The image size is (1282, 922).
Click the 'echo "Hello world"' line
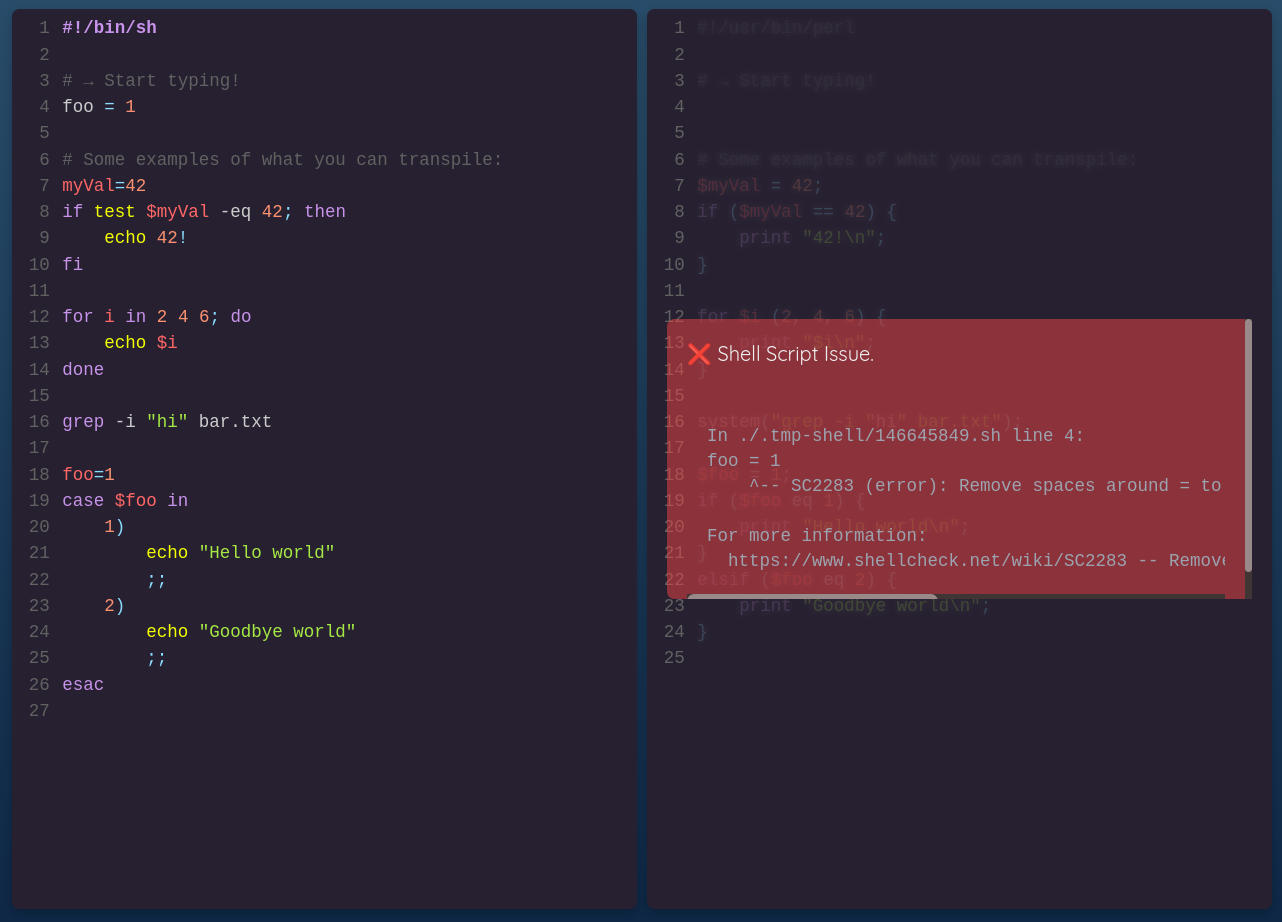240,552
